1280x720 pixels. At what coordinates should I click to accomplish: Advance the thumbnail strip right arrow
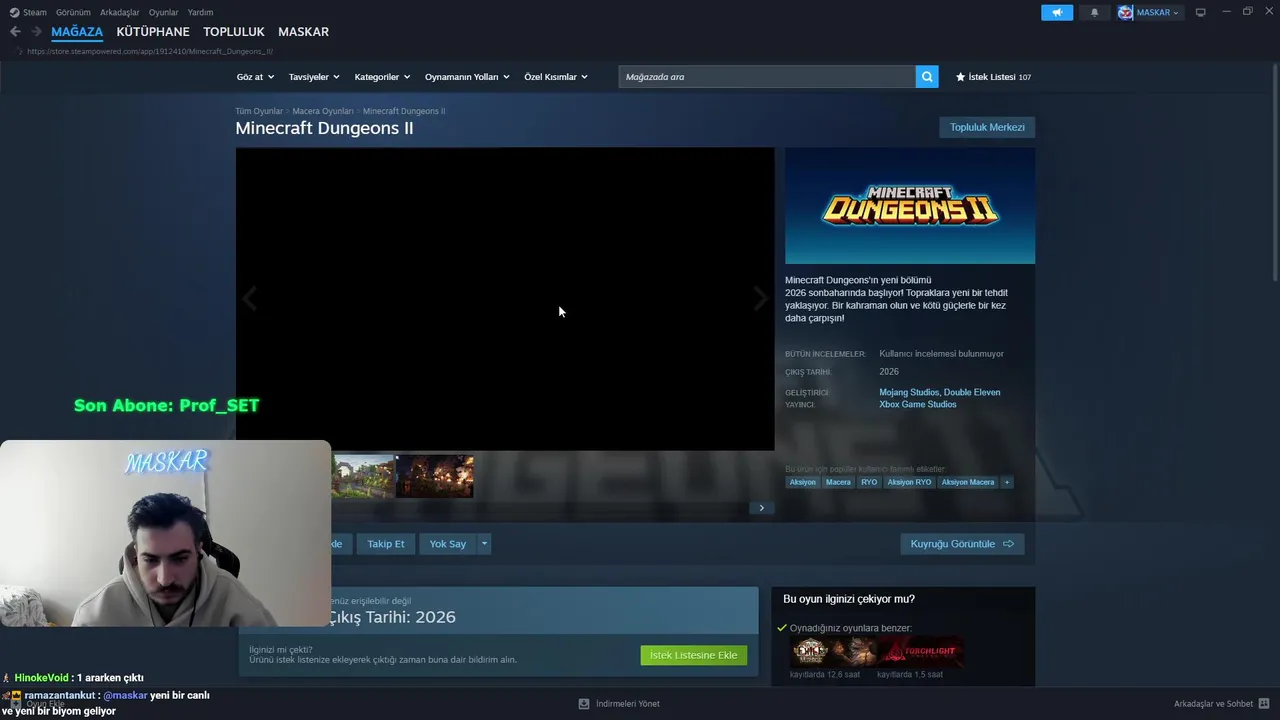click(x=761, y=508)
